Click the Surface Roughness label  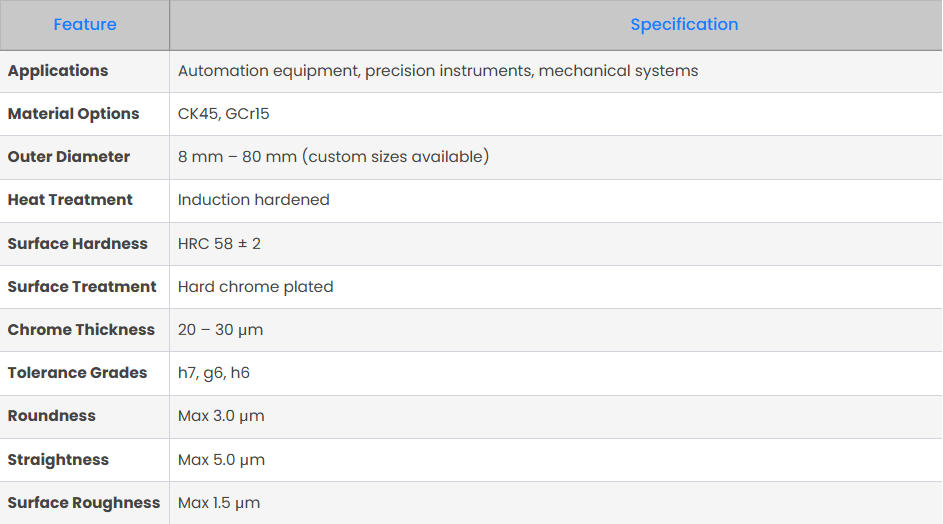[x=84, y=503]
